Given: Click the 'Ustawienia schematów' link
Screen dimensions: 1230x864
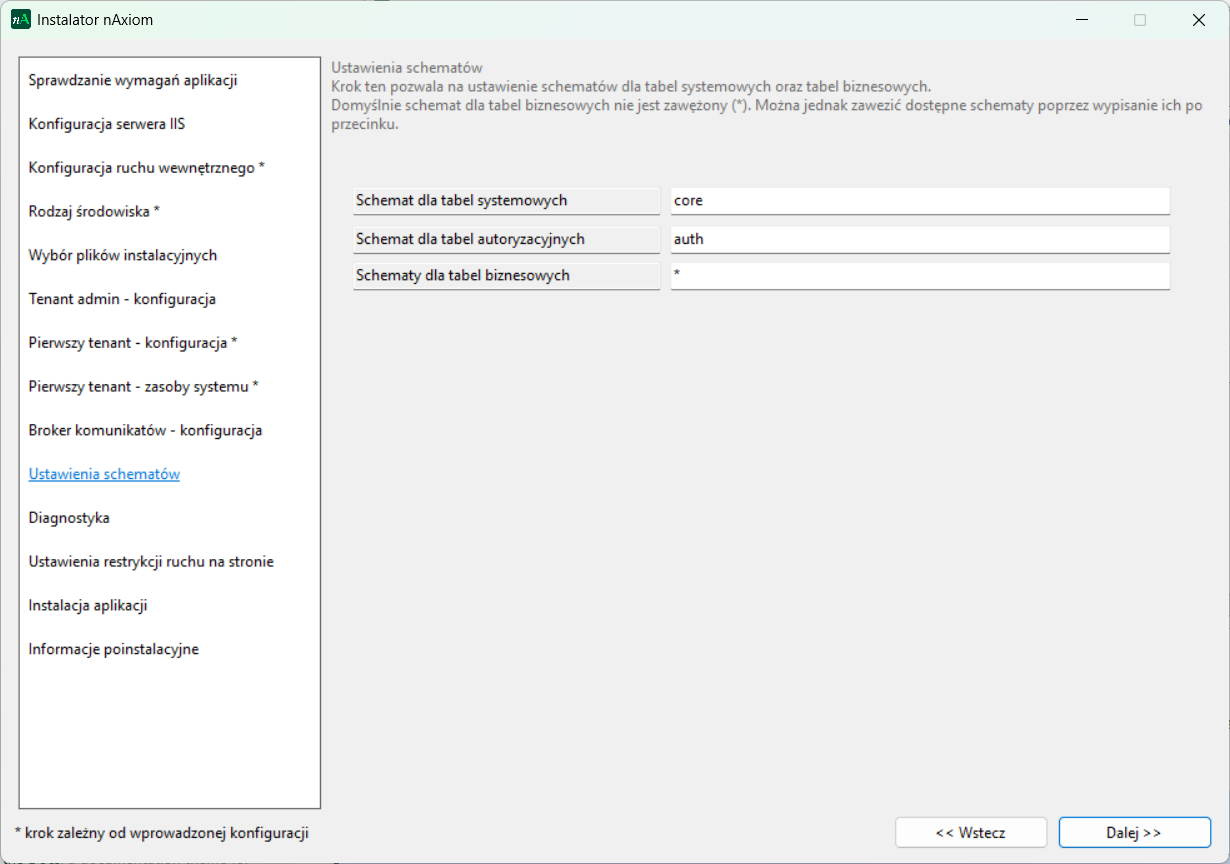Looking at the screenshot, I should pos(104,474).
